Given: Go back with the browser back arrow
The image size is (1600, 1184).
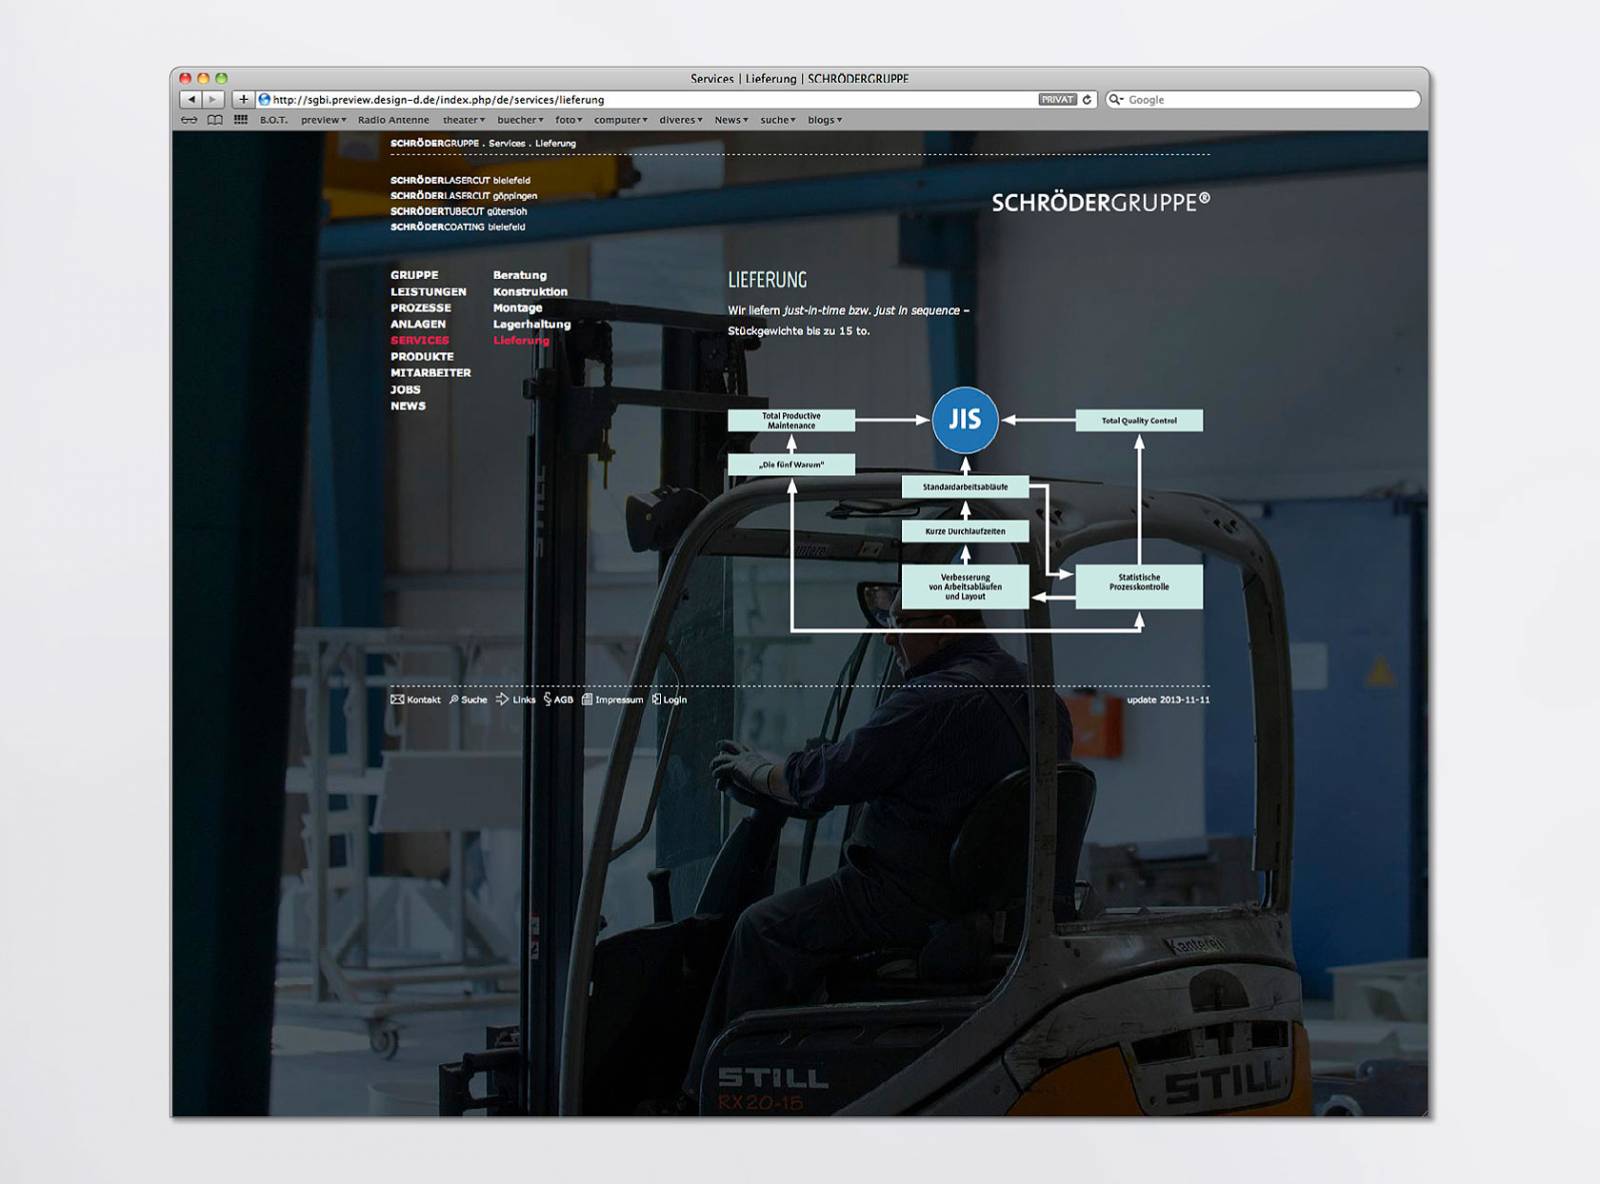Looking at the screenshot, I should click(191, 100).
